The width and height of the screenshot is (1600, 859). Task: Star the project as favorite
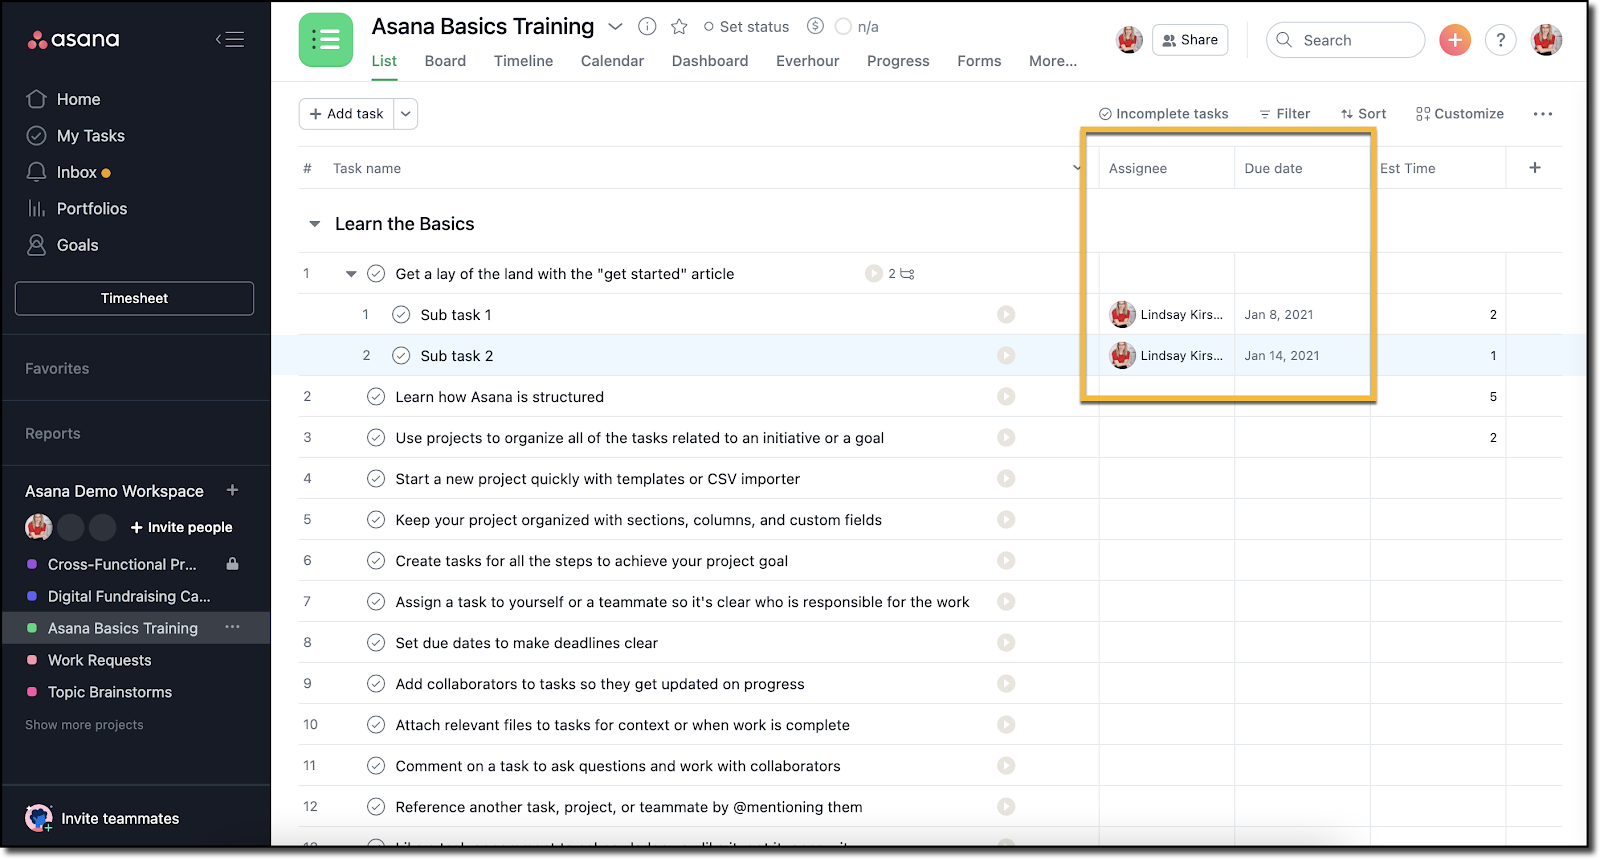pyautogui.click(x=679, y=27)
